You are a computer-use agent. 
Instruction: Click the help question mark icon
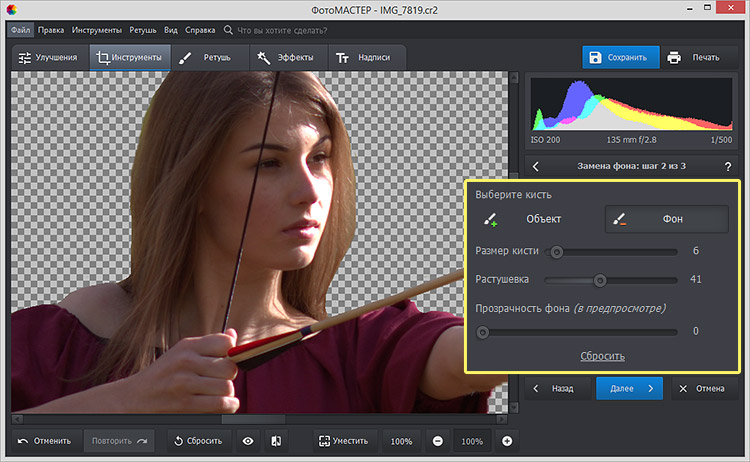pos(727,166)
